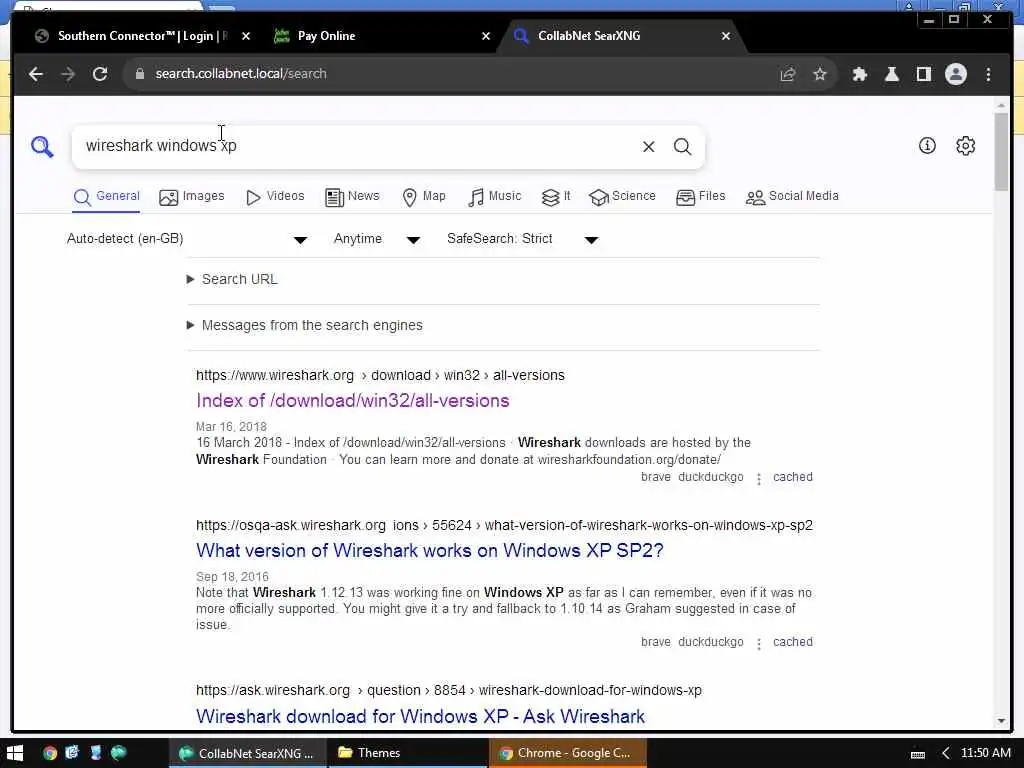
Task: Launch Chrome from taskbar pinned icon
Action: (50, 753)
